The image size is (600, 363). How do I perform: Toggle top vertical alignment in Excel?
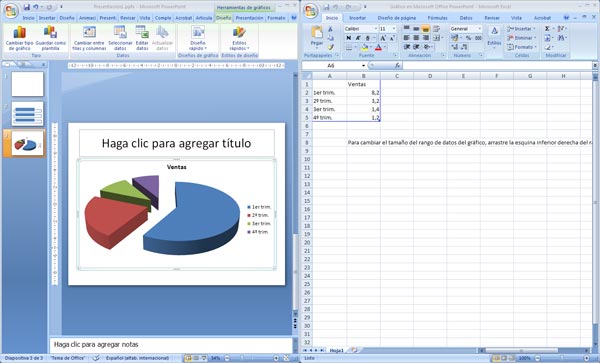point(406,29)
